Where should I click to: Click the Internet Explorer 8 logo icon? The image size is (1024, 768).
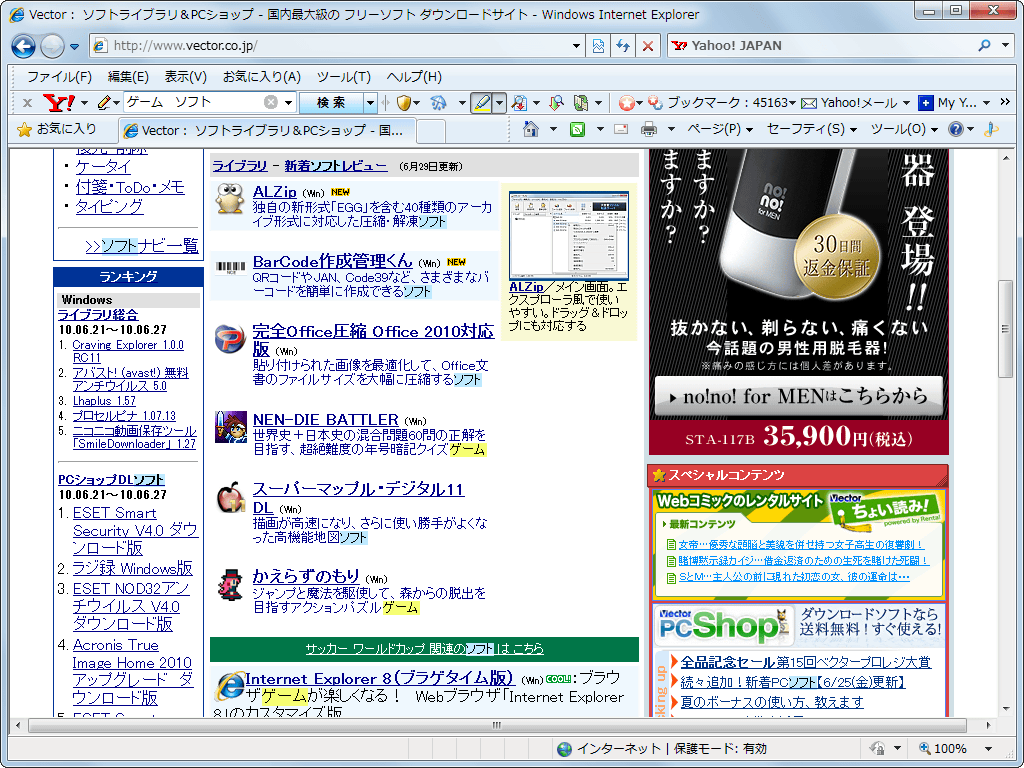[x=229, y=686]
